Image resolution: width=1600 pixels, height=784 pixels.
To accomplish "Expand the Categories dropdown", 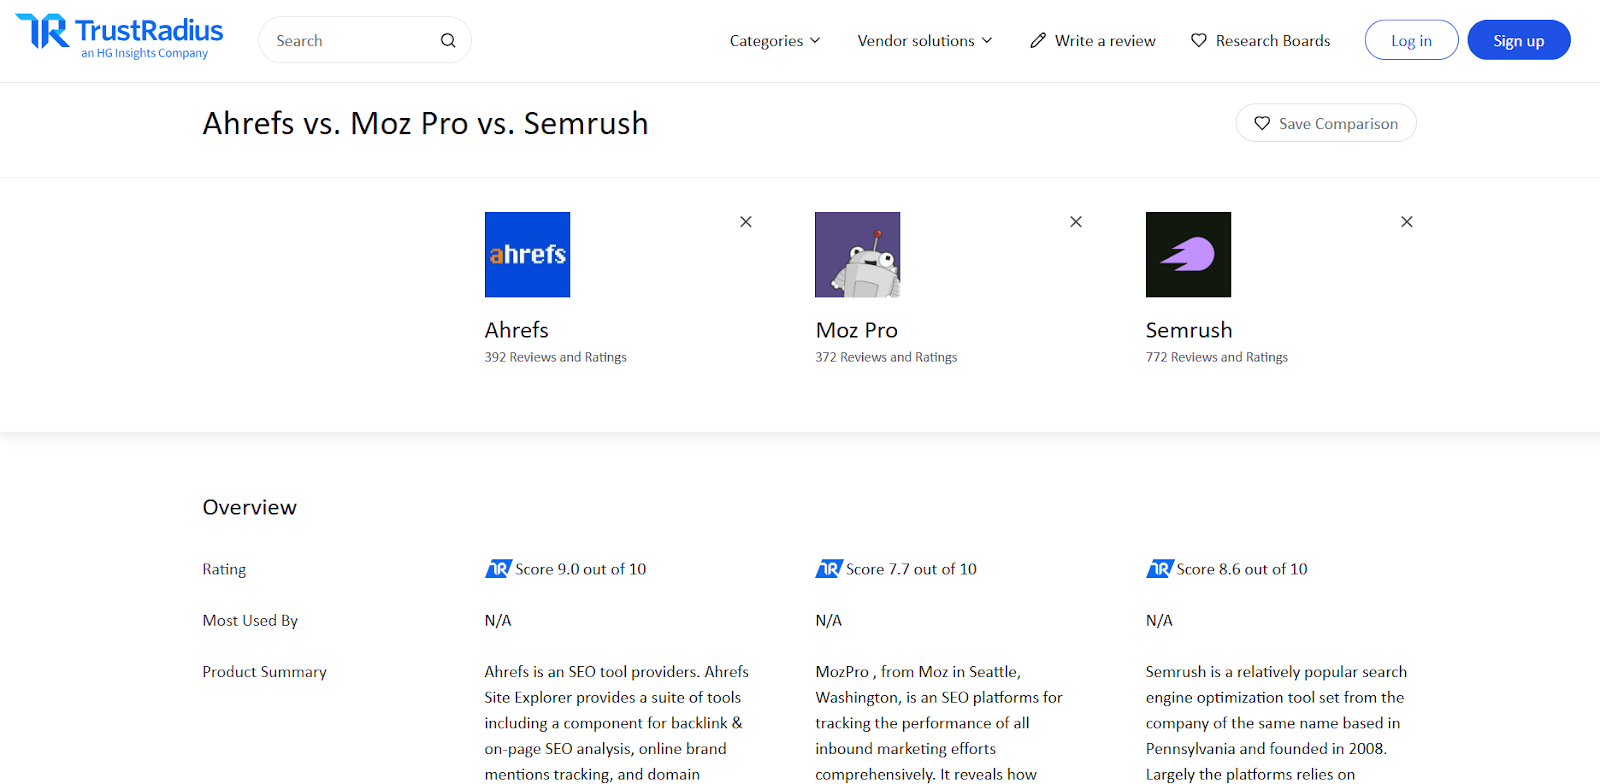I will pyautogui.click(x=775, y=40).
